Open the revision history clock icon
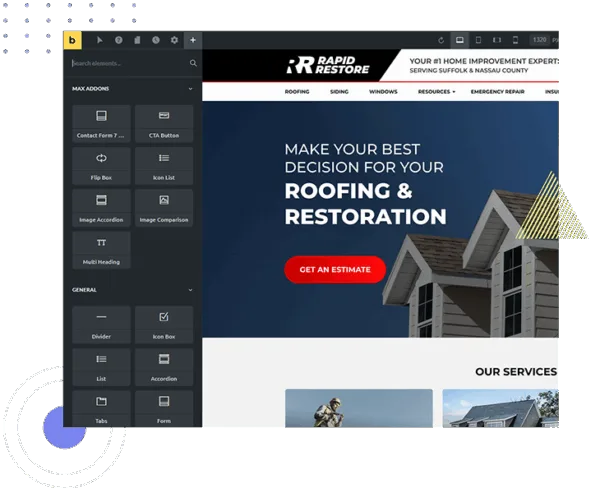This screenshot has width=600, height=488. (156, 40)
